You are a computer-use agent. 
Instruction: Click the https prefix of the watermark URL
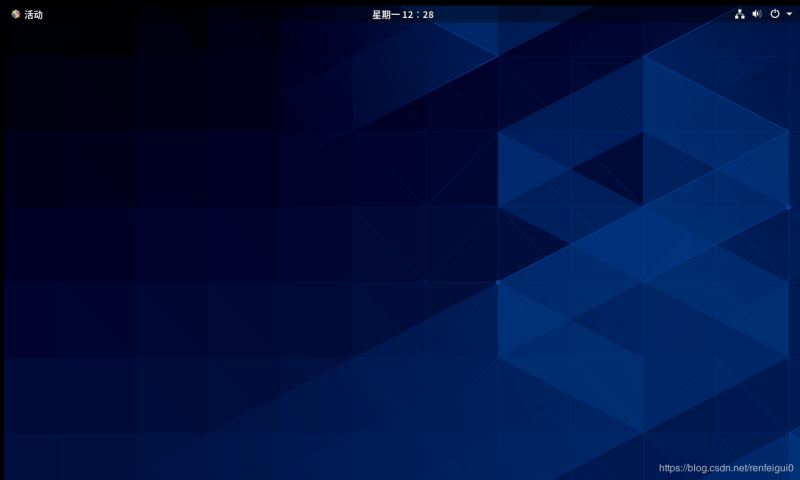[671, 467]
